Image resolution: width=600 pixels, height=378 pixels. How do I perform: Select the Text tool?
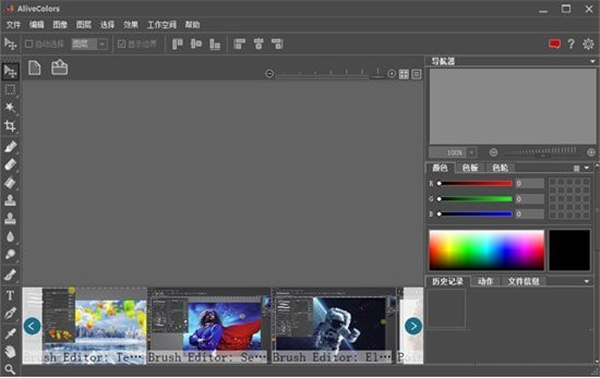tap(10, 295)
